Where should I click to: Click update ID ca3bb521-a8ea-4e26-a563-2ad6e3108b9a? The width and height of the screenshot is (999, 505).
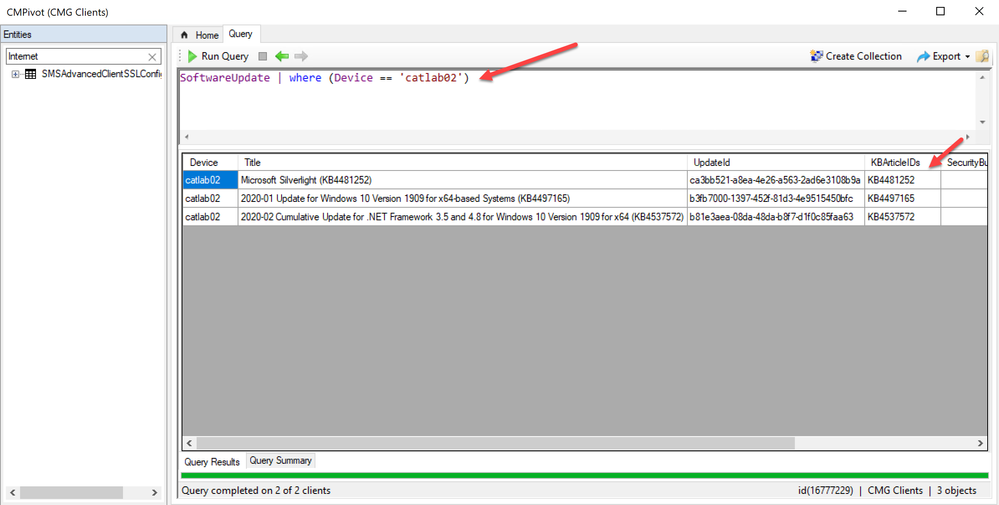tap(775, 180)
